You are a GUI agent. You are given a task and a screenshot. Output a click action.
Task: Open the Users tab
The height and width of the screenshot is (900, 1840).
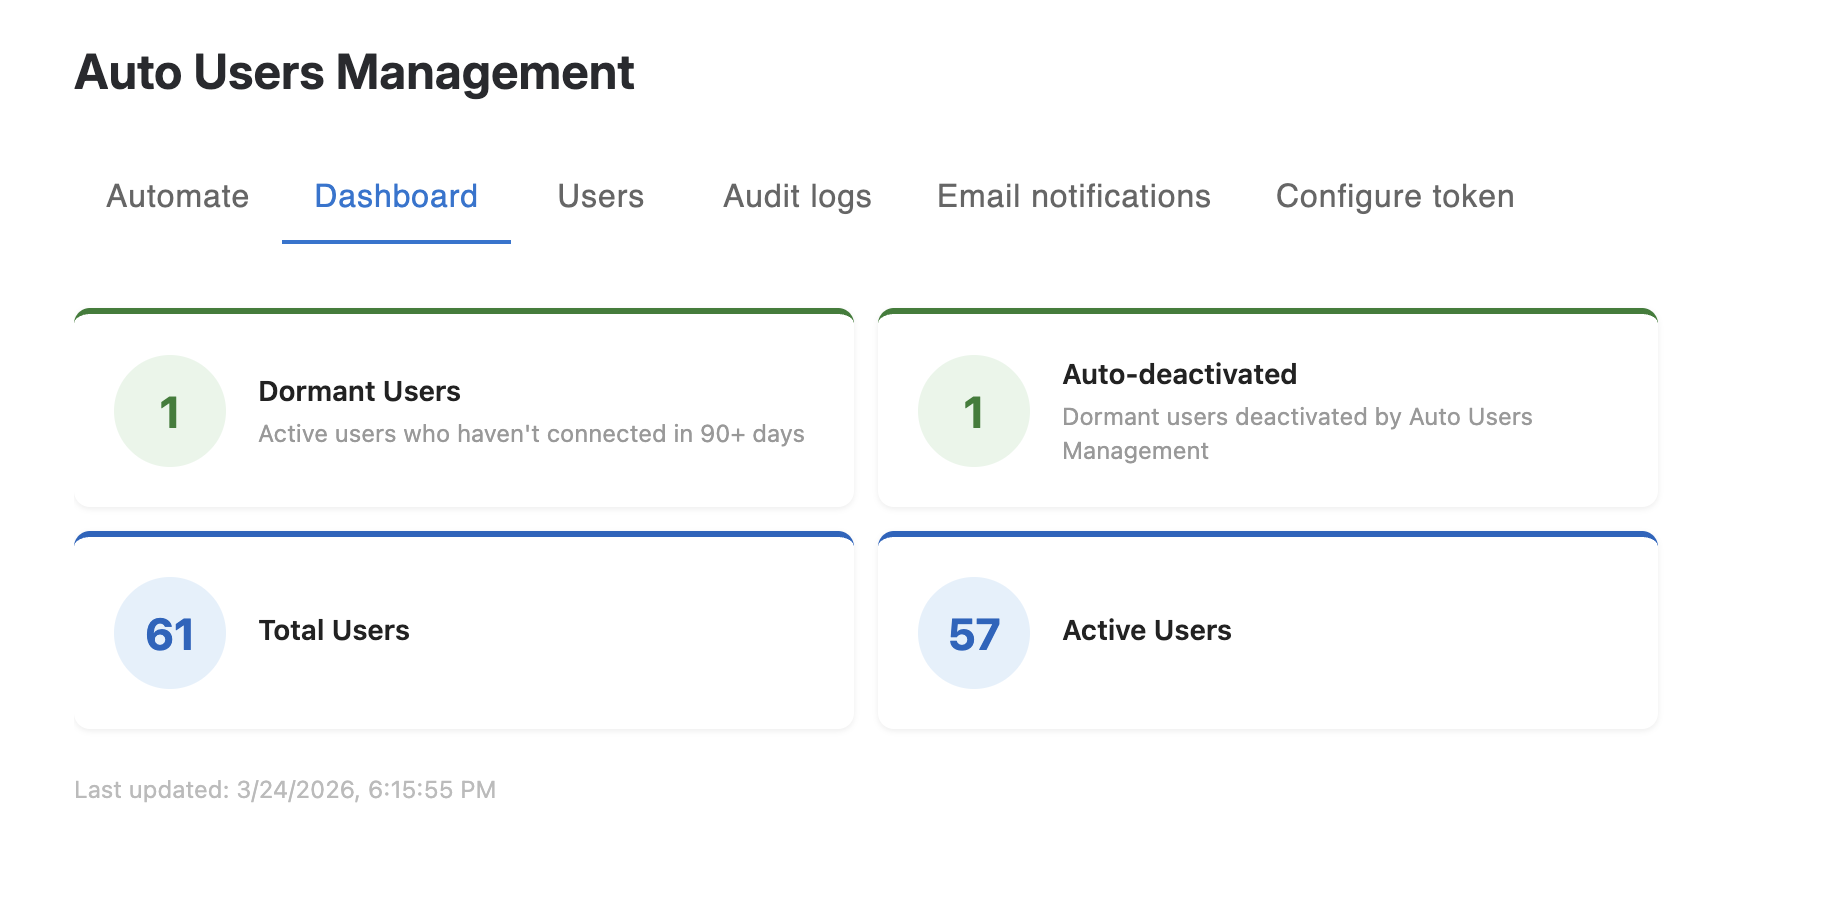click(600, 197)
